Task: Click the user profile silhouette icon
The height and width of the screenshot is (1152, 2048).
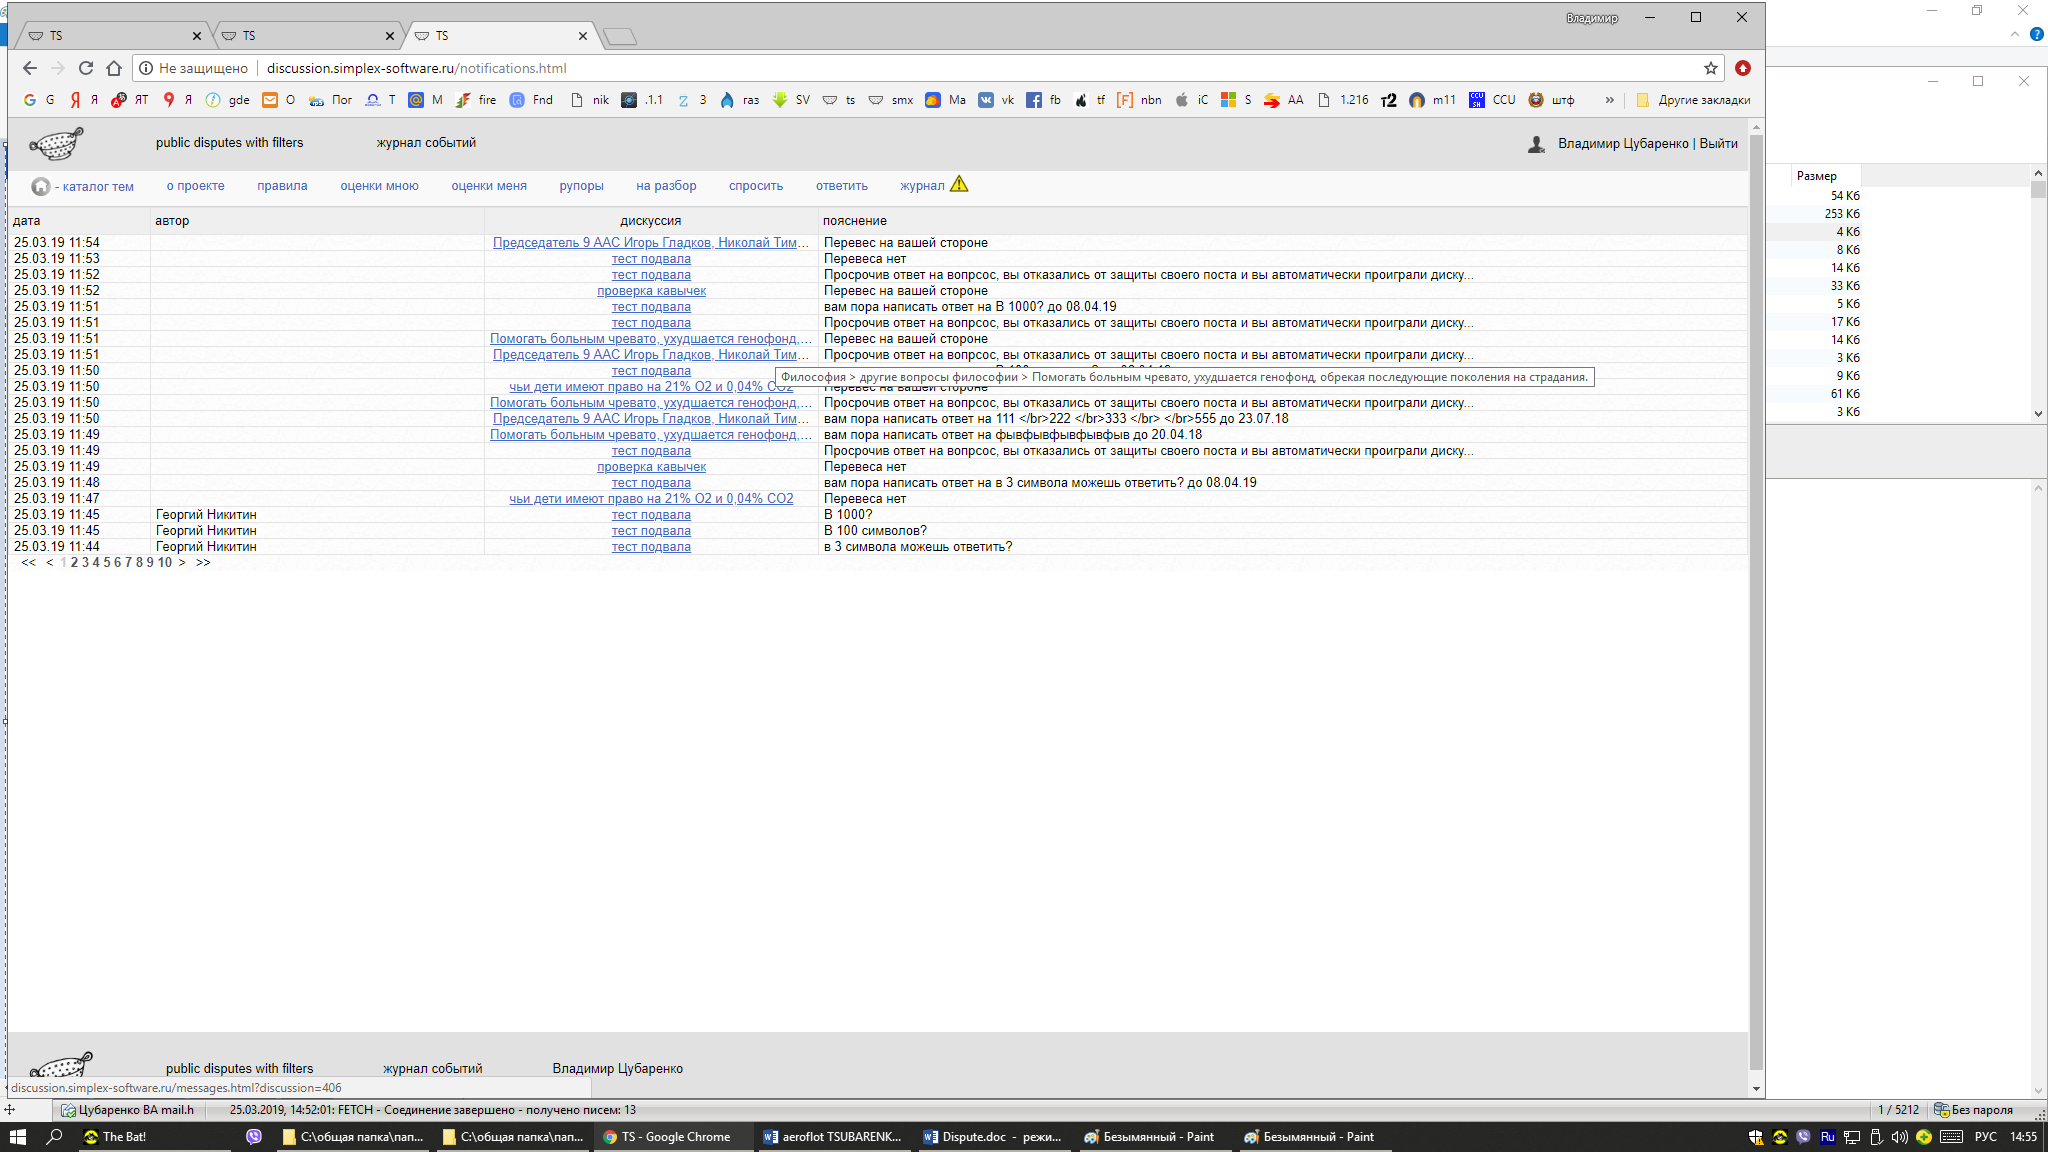Action: tap(1536, 145)
